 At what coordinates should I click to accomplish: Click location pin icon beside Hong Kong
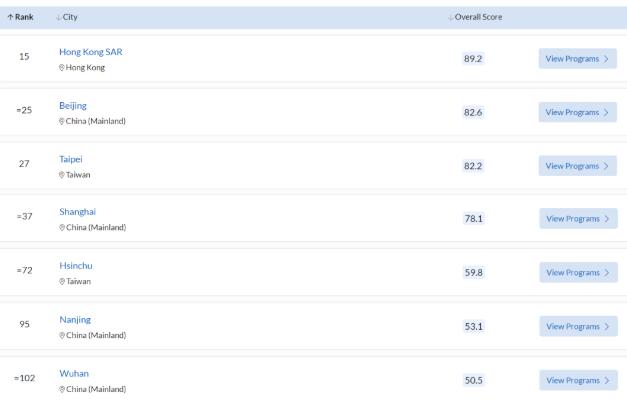click(62, 68)
